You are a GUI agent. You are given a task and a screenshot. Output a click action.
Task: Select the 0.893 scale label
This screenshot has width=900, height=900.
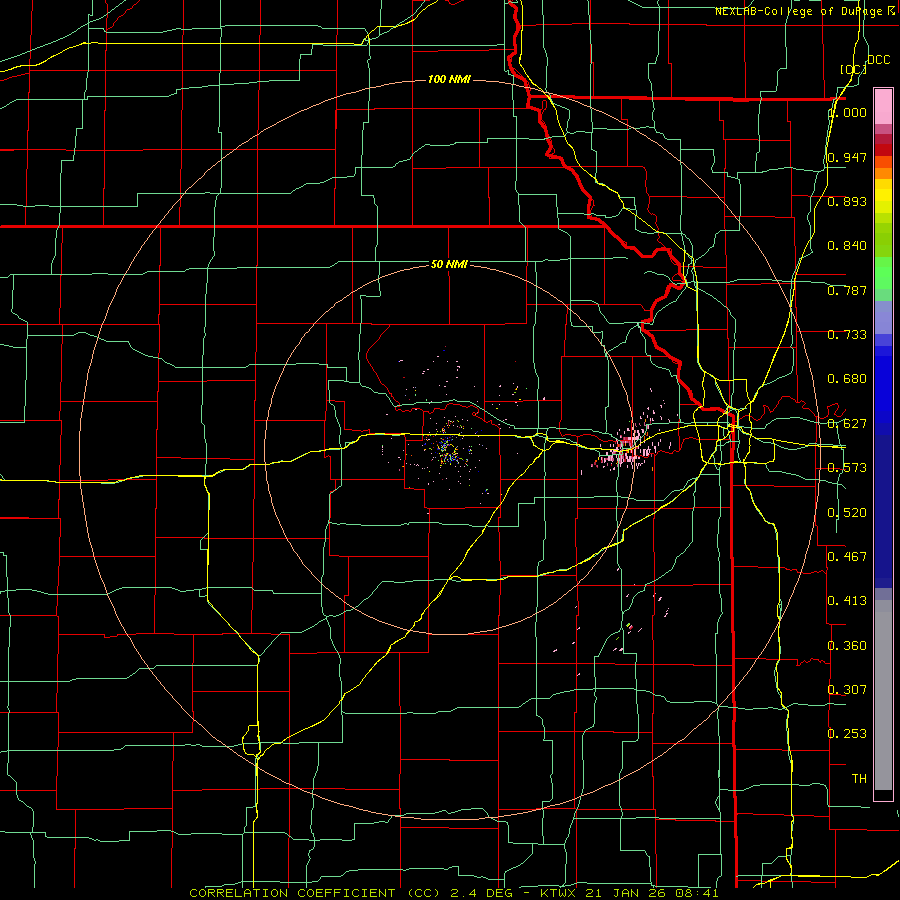pos(847,201)
